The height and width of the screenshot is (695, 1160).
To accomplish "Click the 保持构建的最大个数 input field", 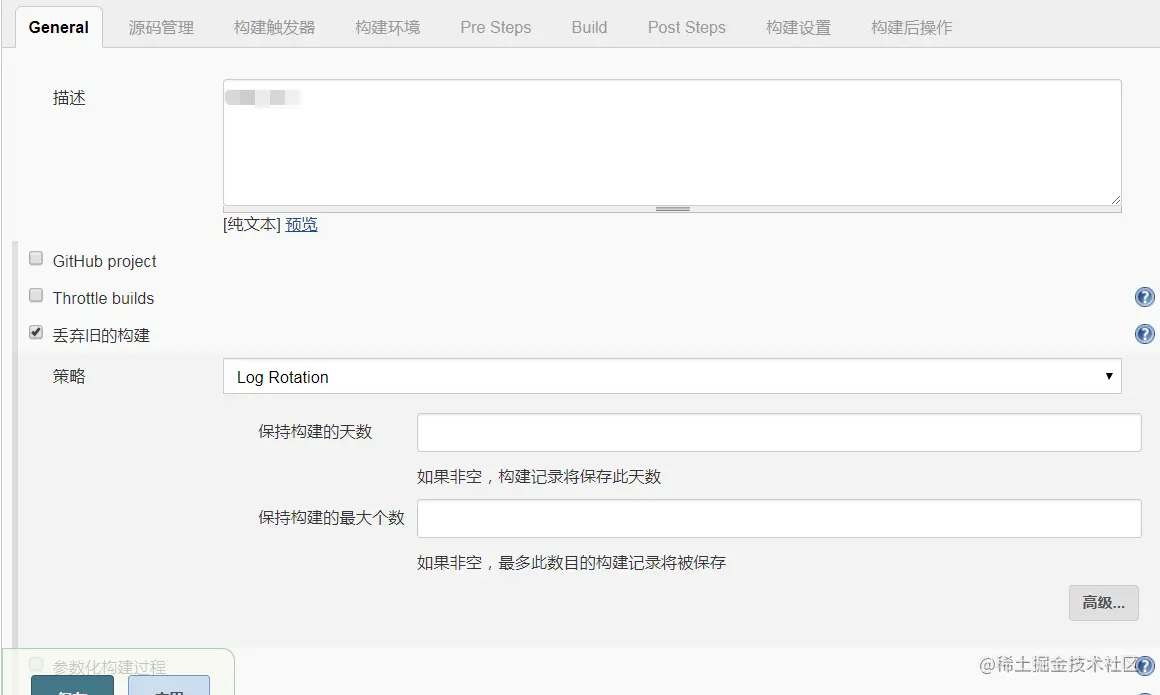I will point(780,518).
